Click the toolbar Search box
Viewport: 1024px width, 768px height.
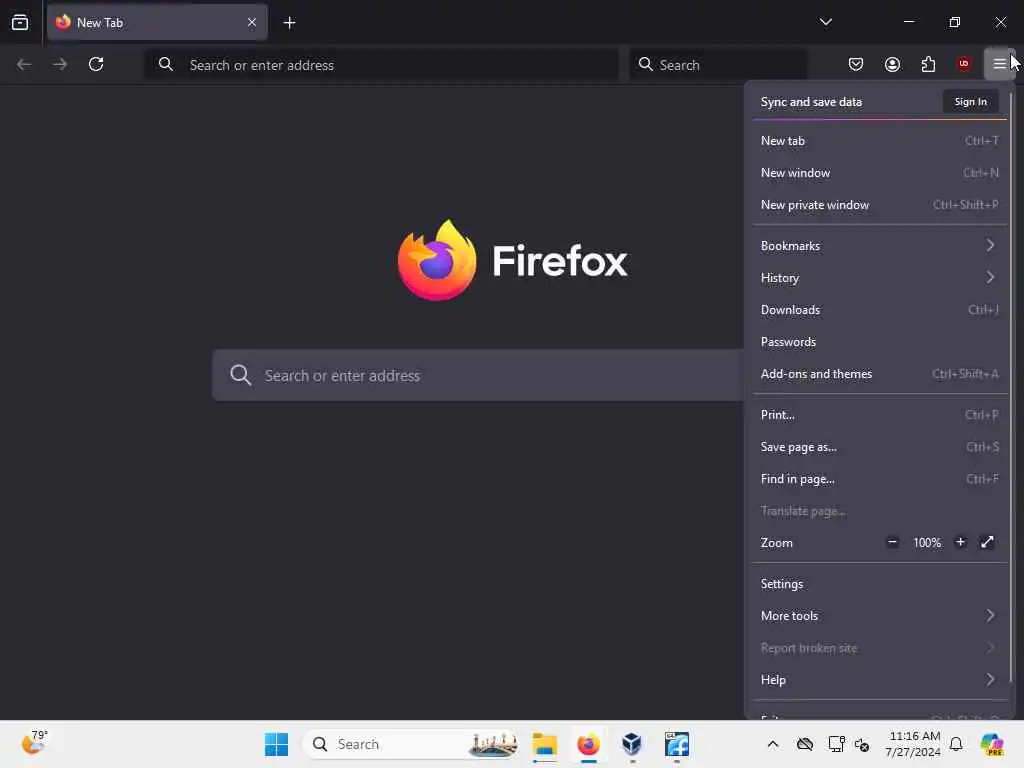[718, 65]
